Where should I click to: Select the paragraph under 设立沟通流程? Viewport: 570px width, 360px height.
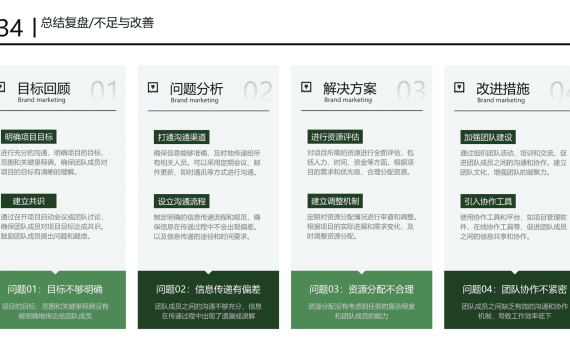coord(207,227)
